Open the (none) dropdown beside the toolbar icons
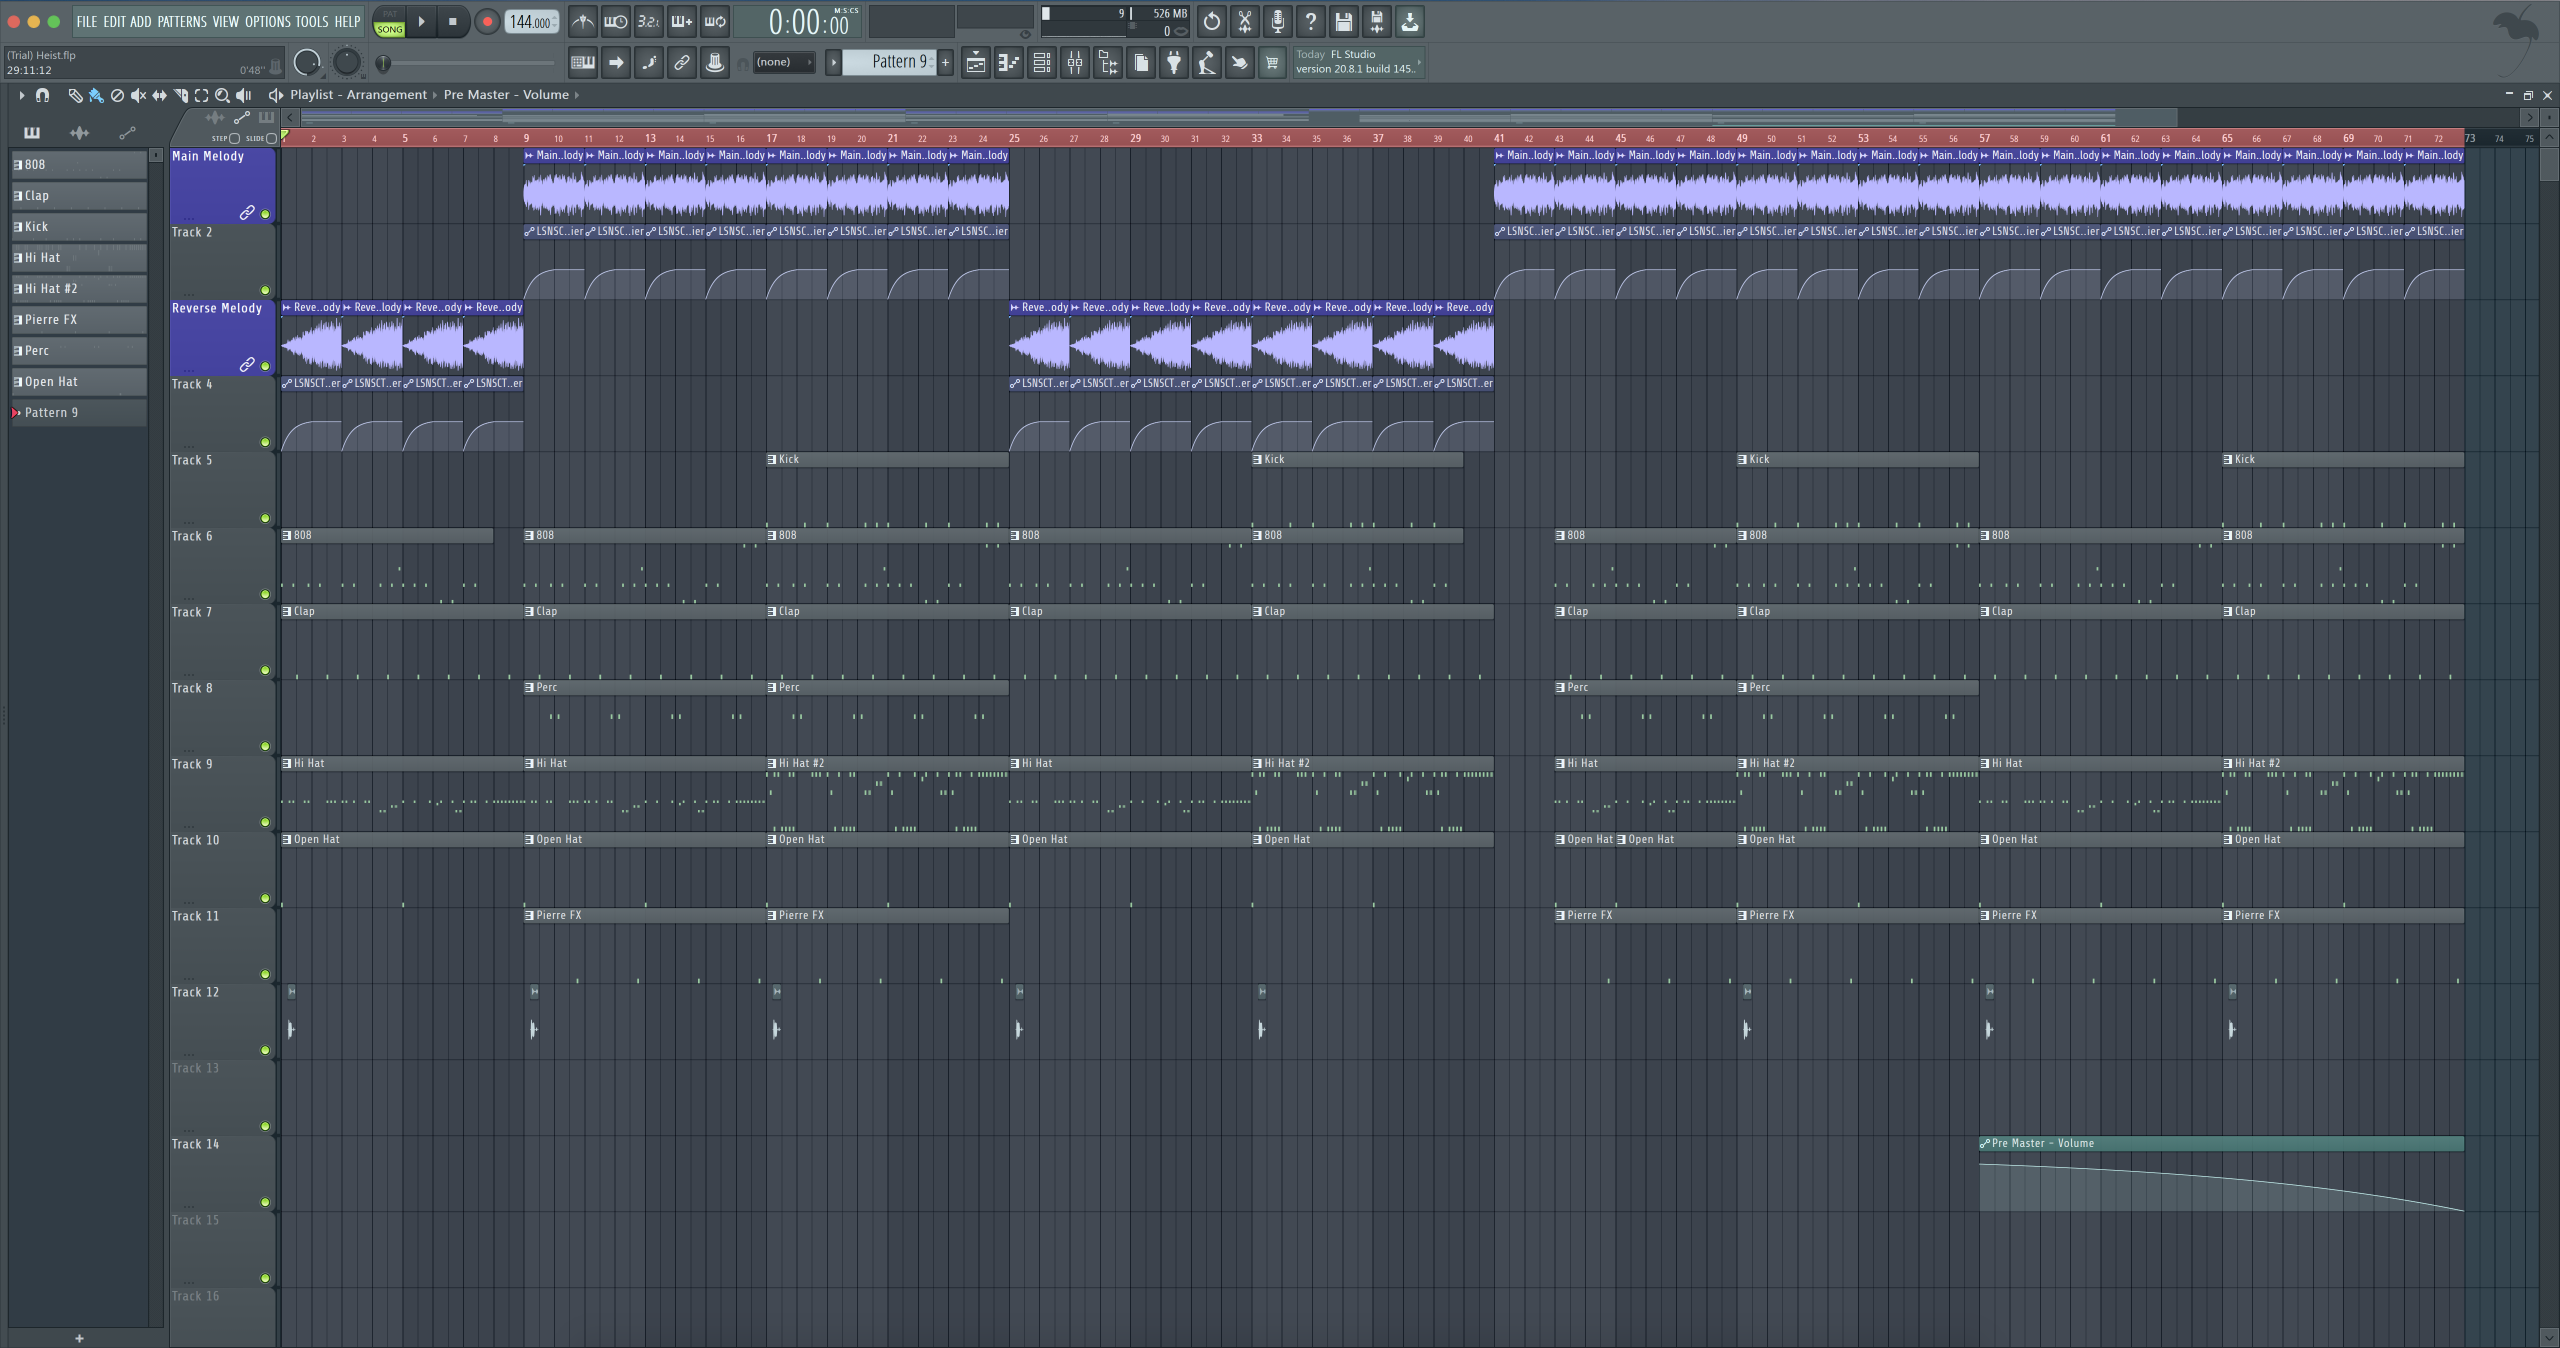2560x1348 pixels. [783, 62]
